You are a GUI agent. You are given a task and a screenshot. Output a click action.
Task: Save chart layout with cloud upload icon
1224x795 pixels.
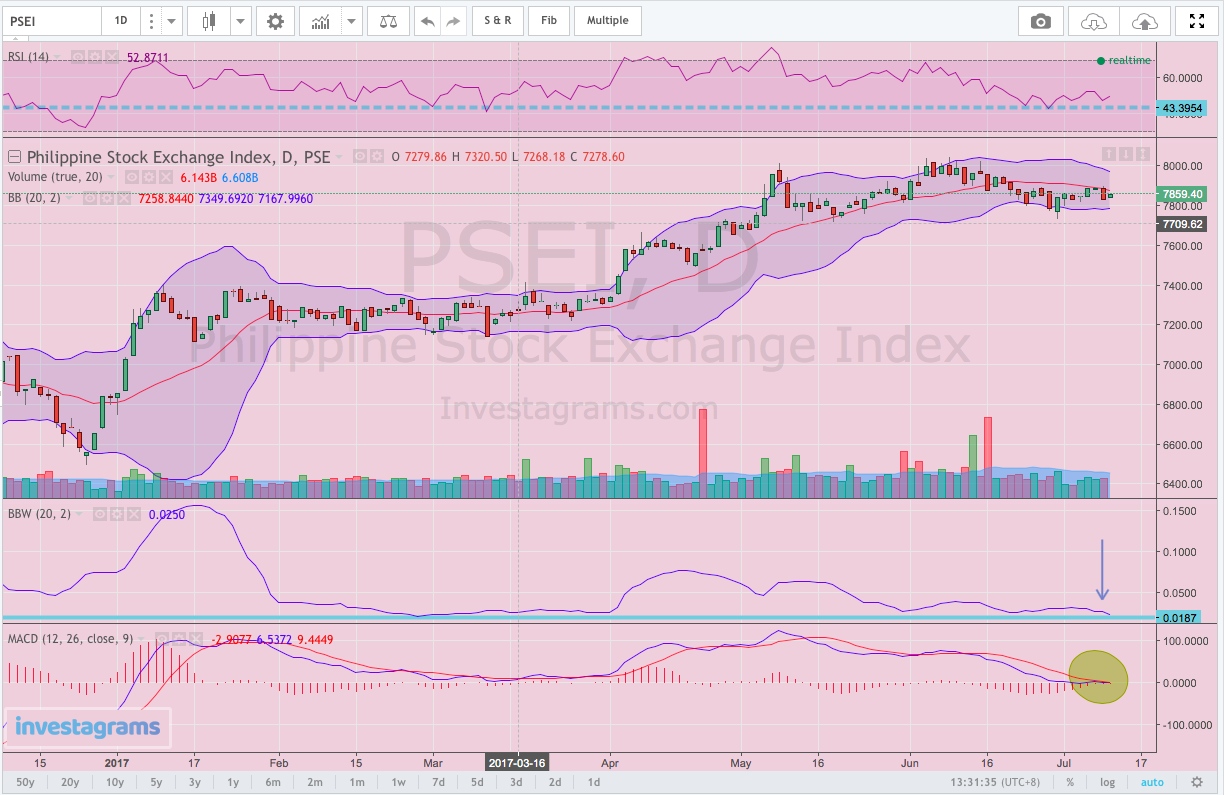point(1144,21)
